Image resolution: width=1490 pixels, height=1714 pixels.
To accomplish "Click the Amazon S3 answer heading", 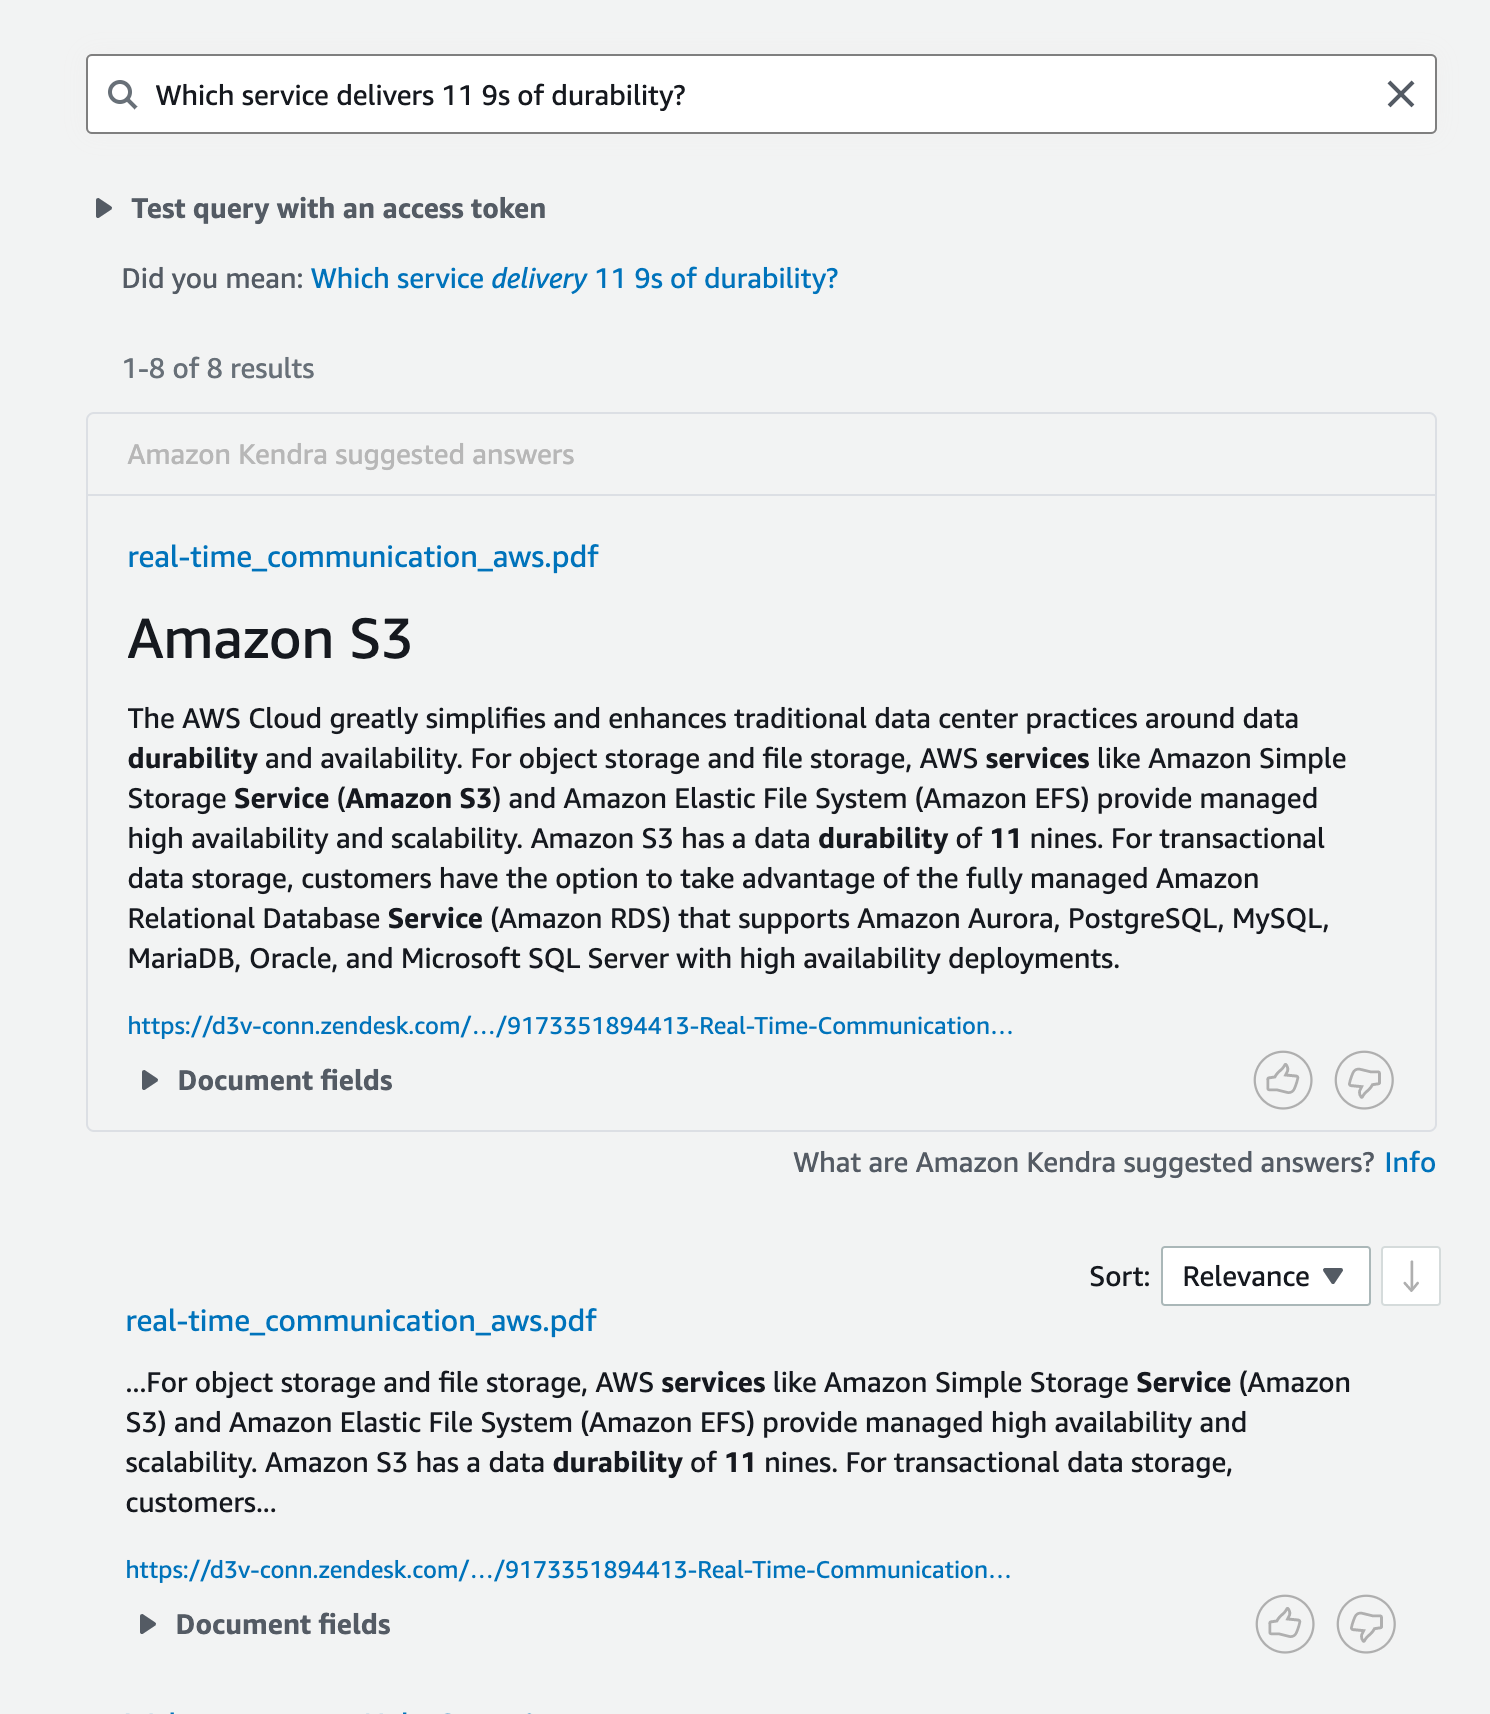I will click(270, 639).
